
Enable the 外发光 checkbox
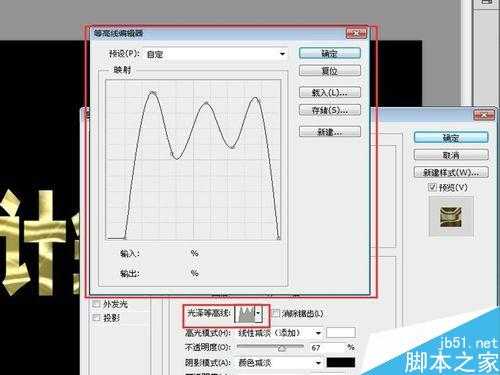pyautogui.click(x=97, y=304)
